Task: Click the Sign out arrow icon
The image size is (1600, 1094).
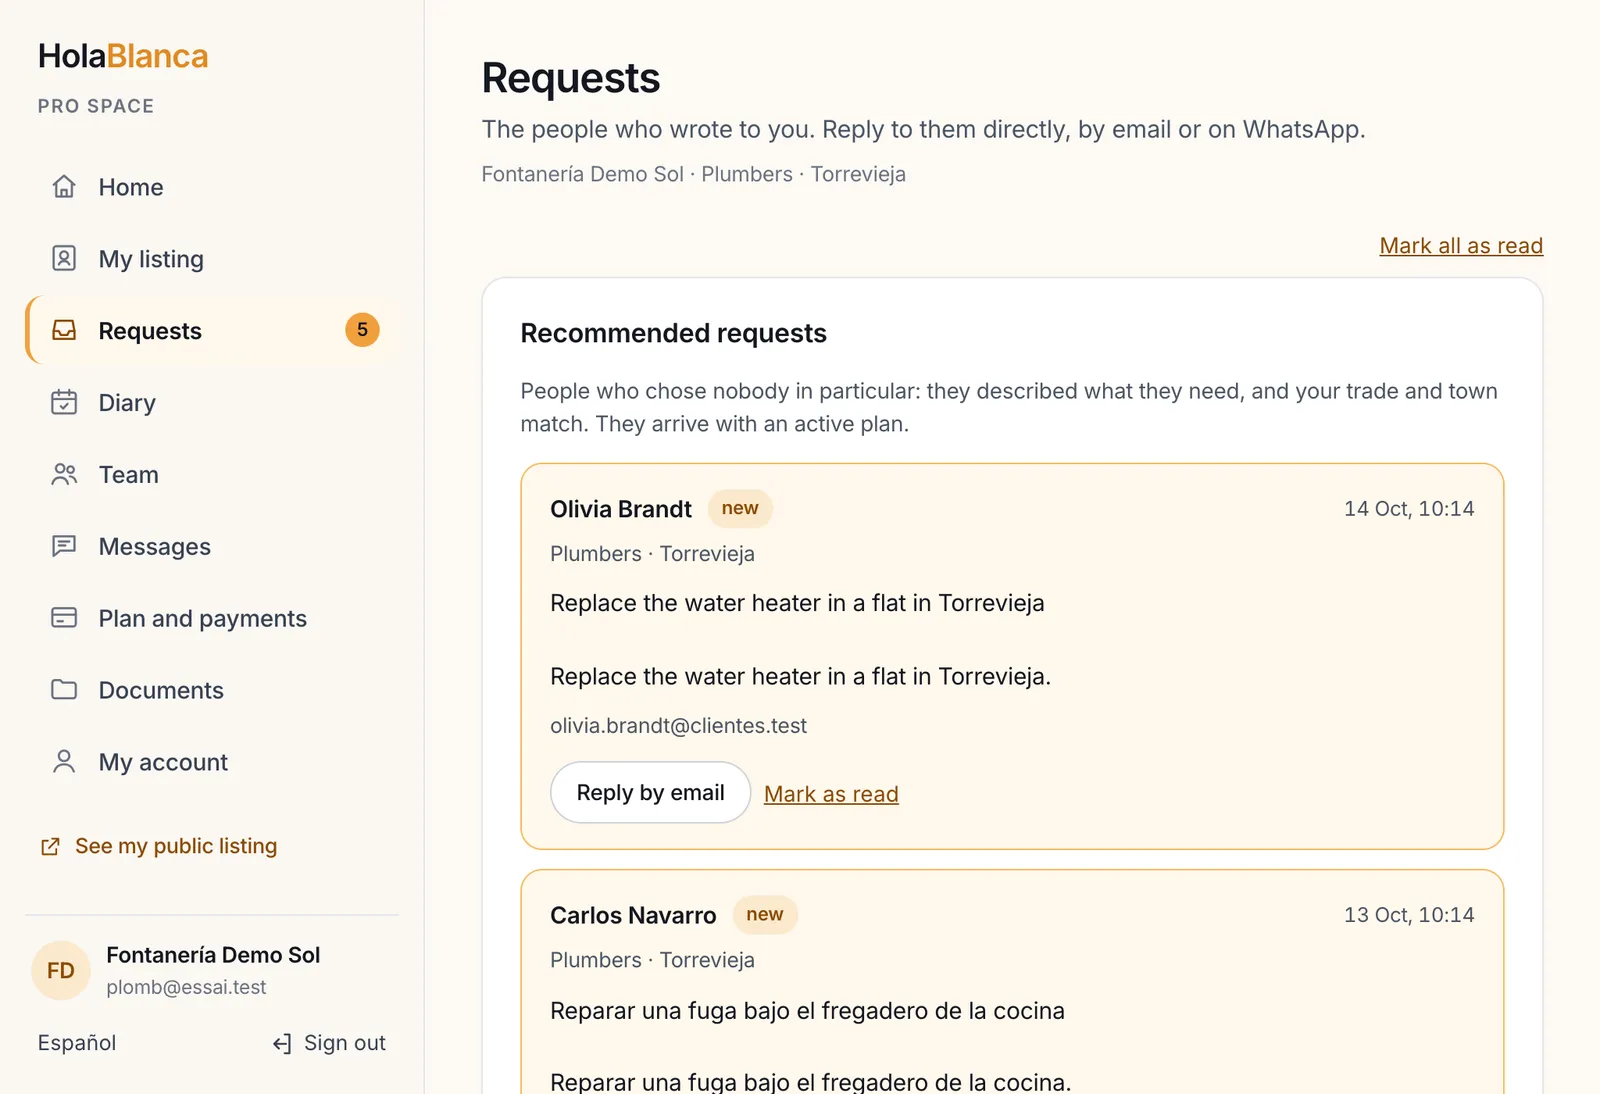Action: tap(282, 1044)
